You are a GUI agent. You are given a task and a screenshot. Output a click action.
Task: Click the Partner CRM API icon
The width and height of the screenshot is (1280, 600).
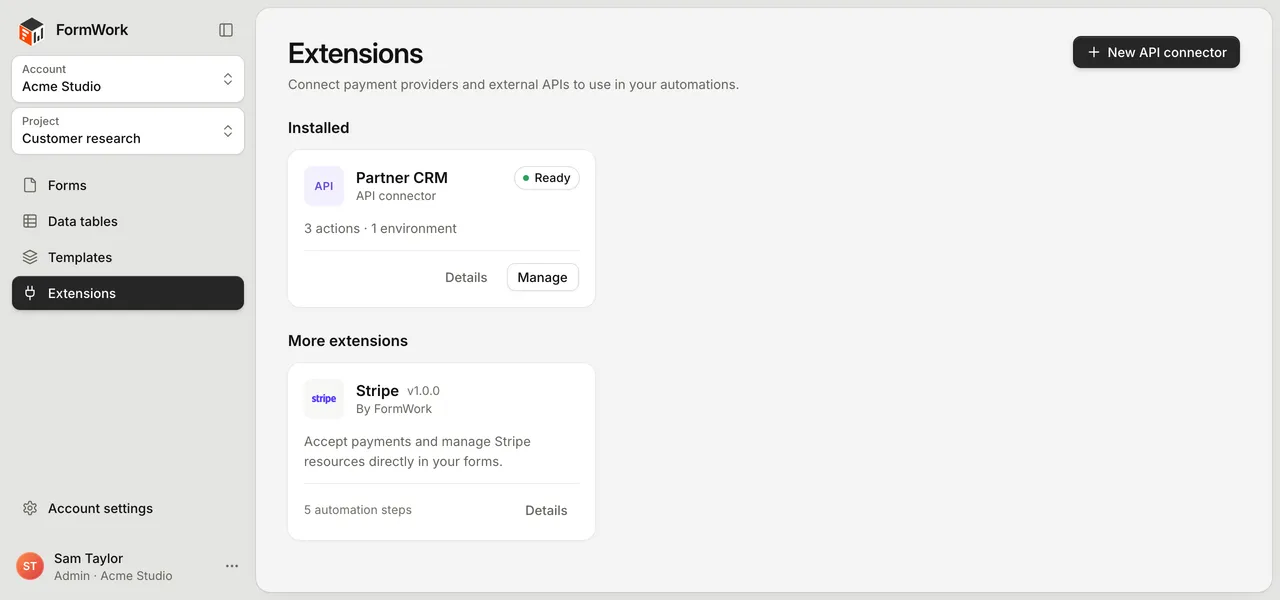pos(324,186)
